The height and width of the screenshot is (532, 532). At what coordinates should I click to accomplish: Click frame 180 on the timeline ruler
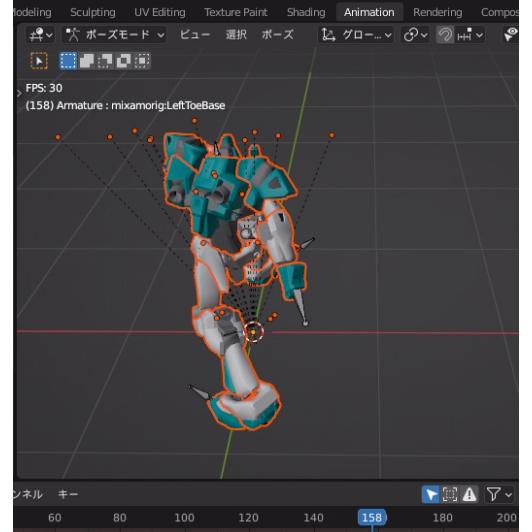click(442, 517)
